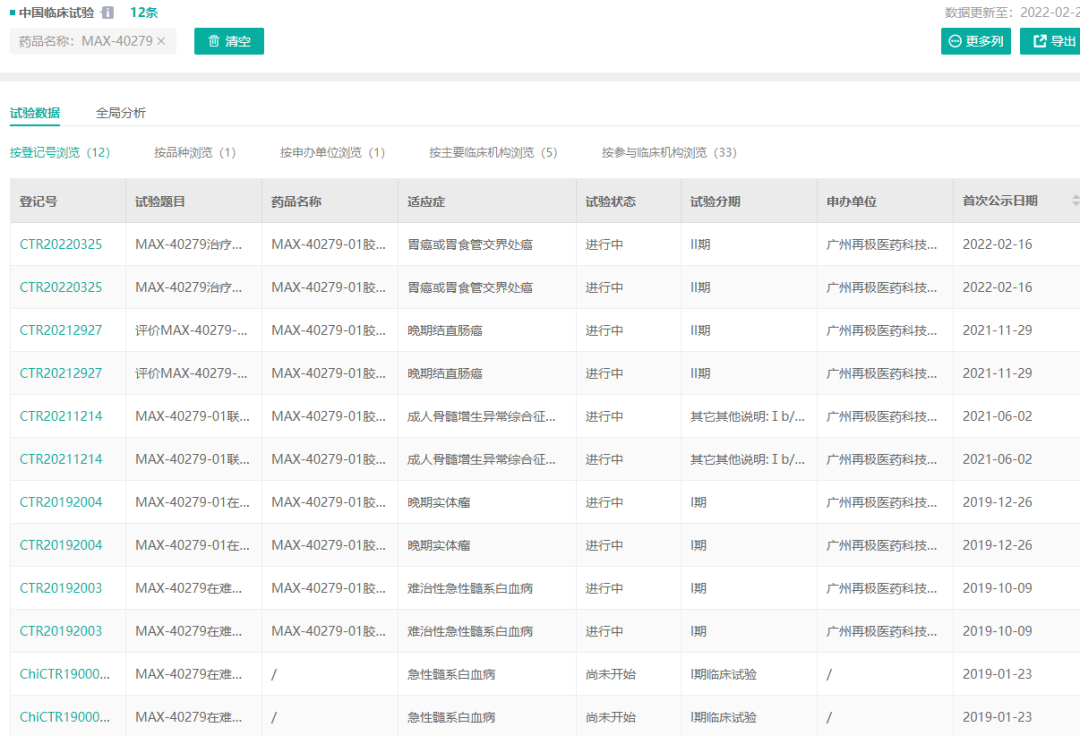Viewport: 1080px width, 736px height.
Task: Select 按主要临床机构浏览 (5) view
Action: click(x=493, y=153)
